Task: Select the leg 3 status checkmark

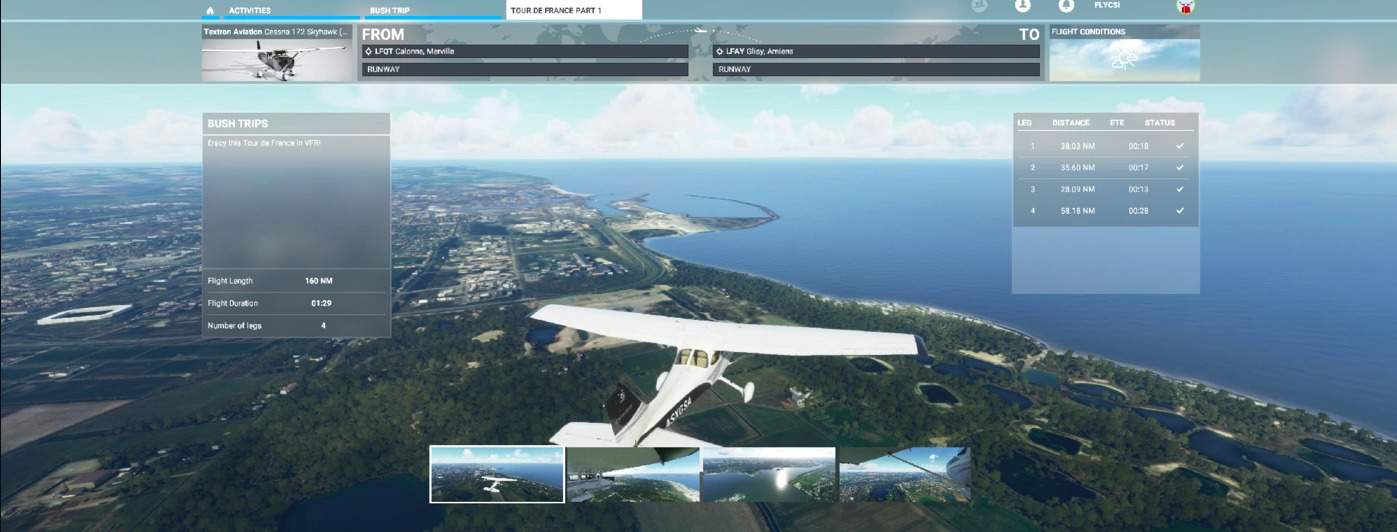Action: [x=1180, y=189]
